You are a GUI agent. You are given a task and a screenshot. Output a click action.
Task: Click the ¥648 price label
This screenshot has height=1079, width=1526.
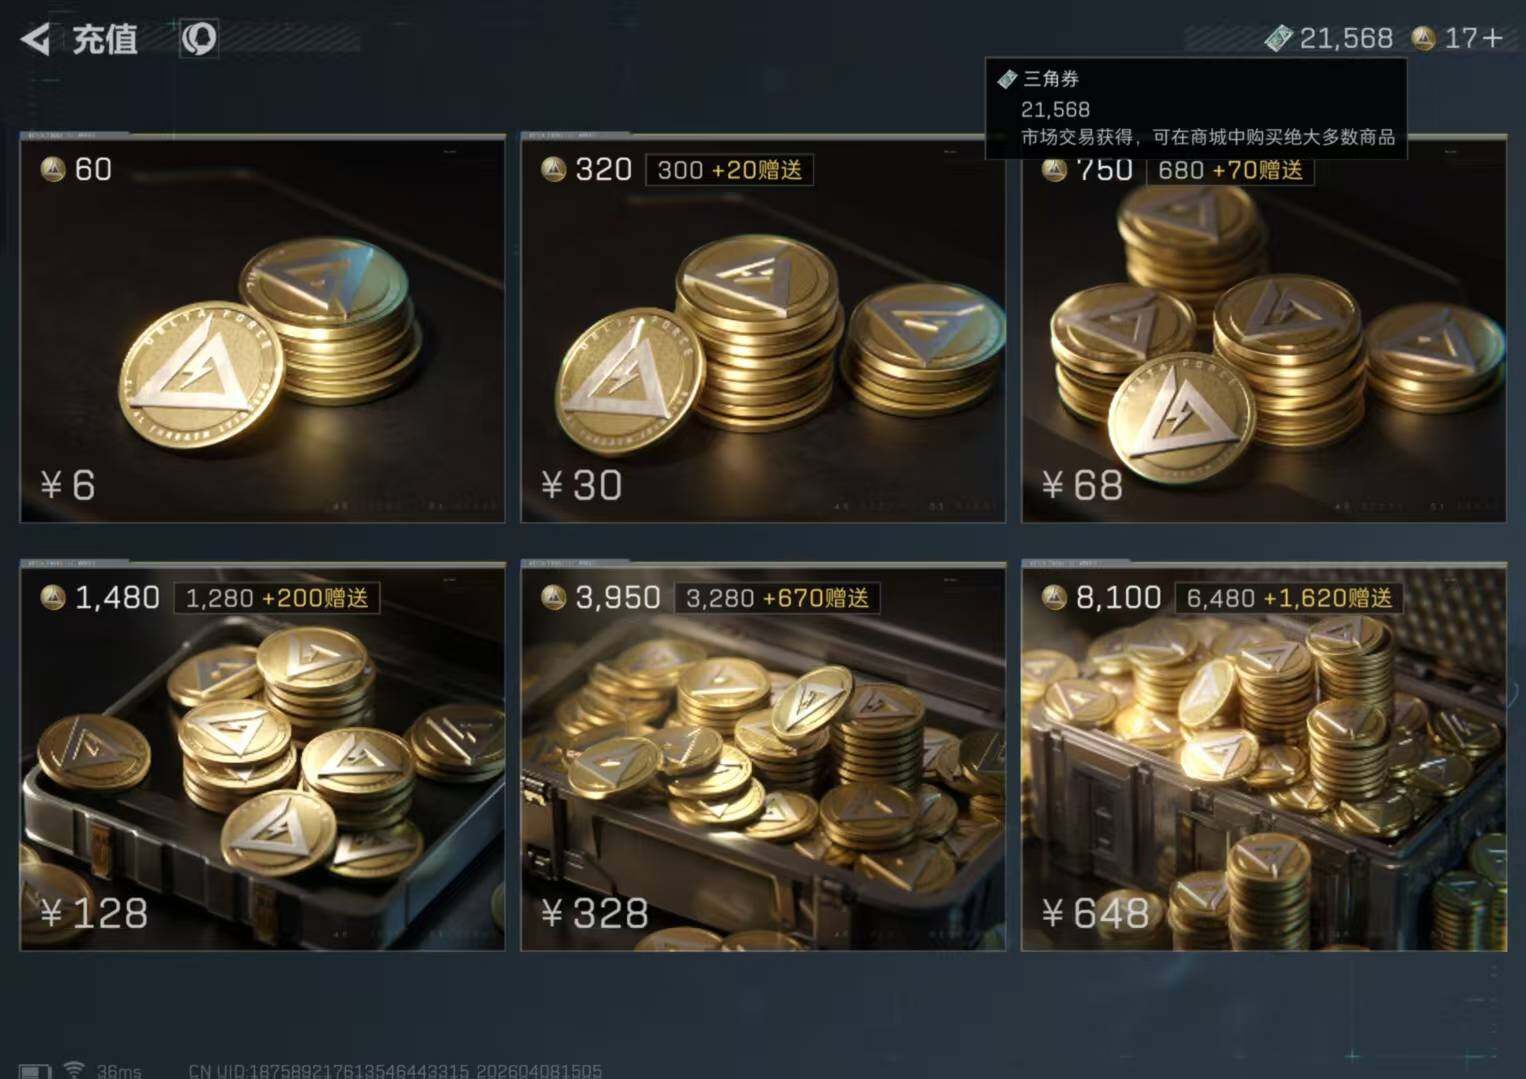coord(1095,913)
